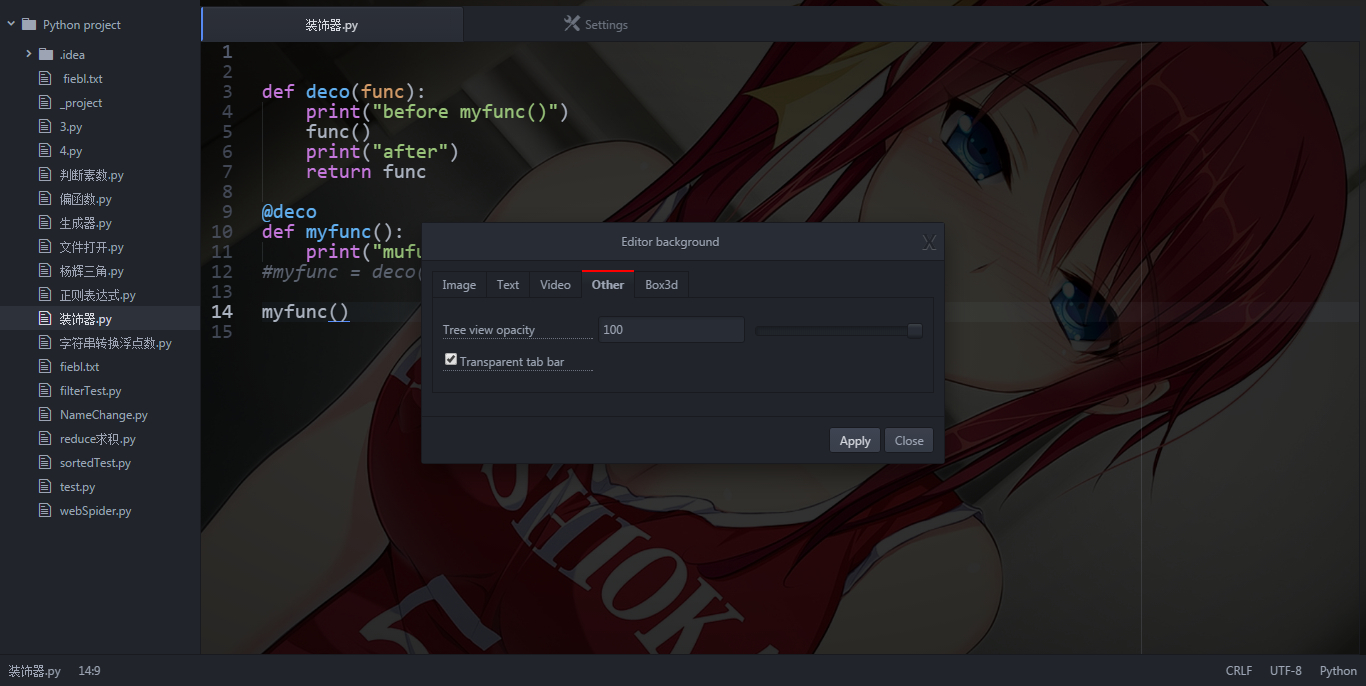The image size is (1366, 686).
Task: Open NameChange.py file
Action: click(104, 415)
